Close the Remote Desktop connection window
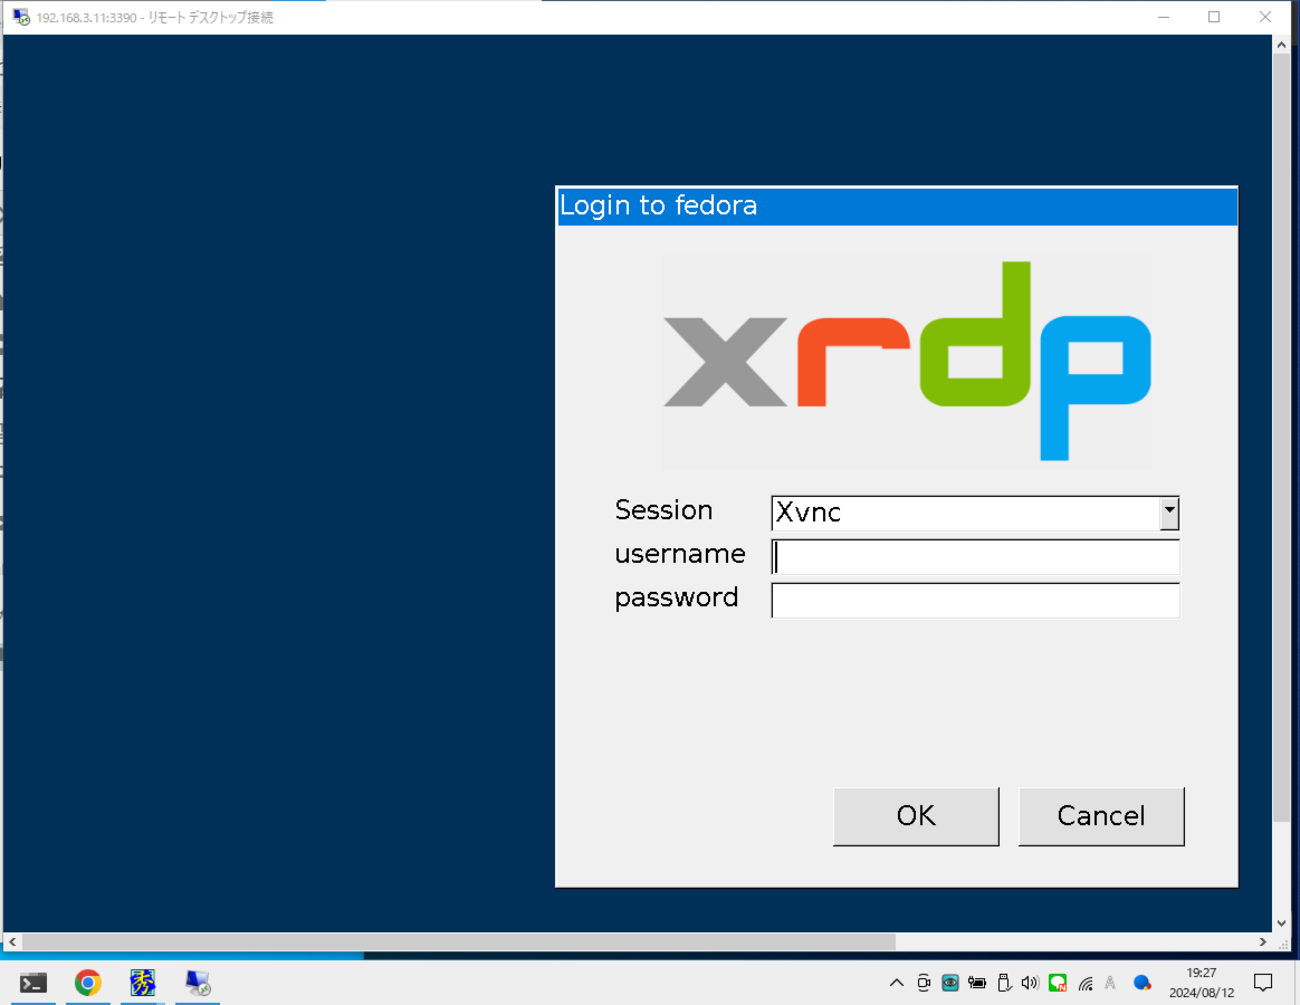The image size is (1300, 1005). [x=1265, y=17]
